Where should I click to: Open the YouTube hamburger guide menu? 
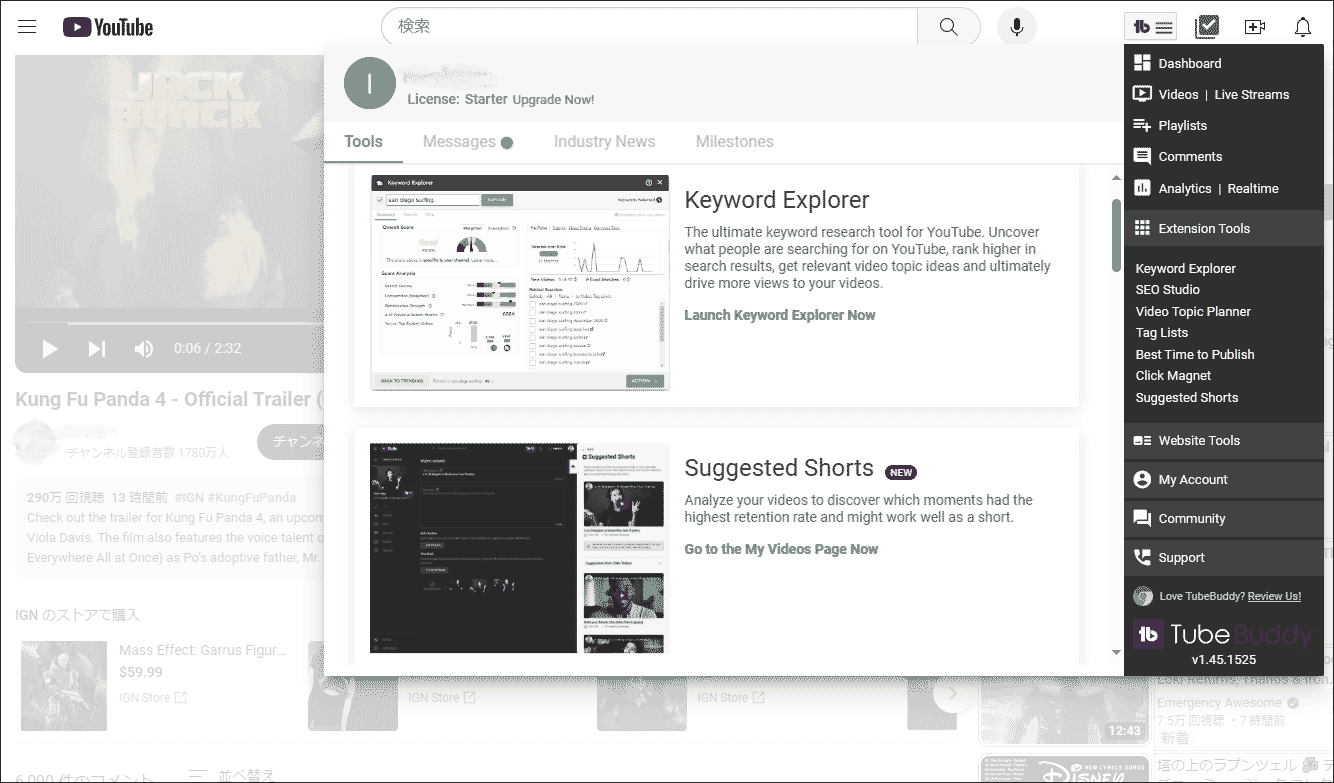(27, 27)
